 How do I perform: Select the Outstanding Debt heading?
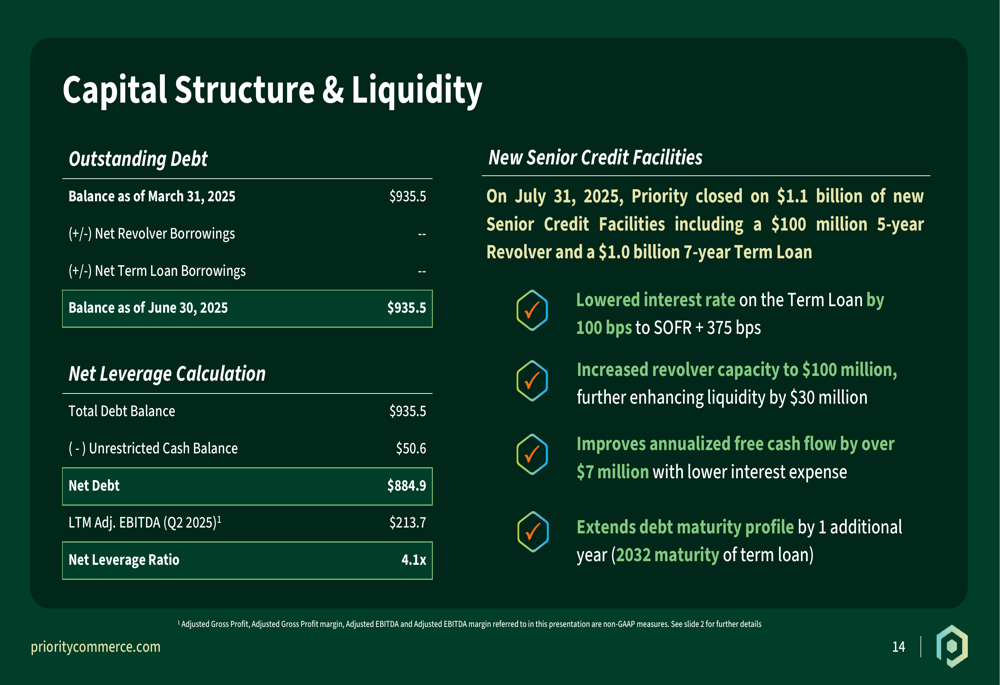138,159
